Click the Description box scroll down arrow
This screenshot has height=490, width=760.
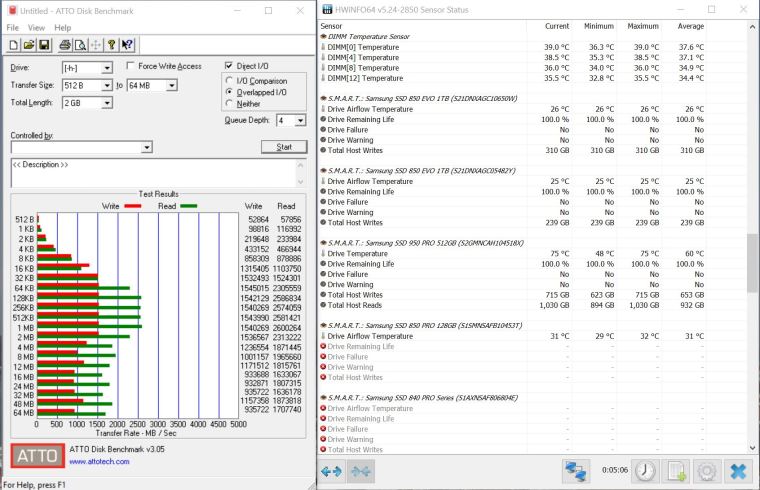[301, 182]
